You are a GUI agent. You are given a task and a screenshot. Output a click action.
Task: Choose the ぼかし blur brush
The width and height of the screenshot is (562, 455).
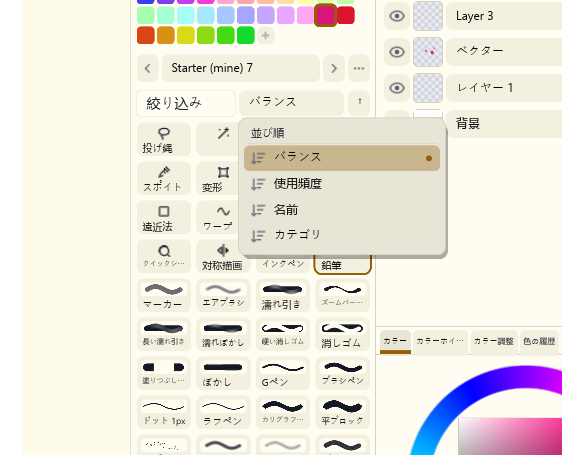[223, 374]
